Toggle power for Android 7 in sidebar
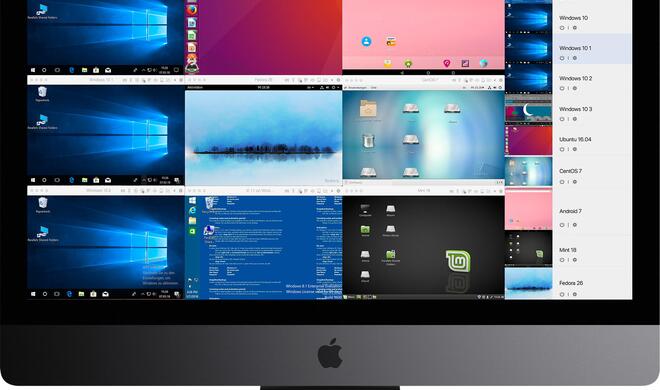660x390 pixels. point(562,225)
